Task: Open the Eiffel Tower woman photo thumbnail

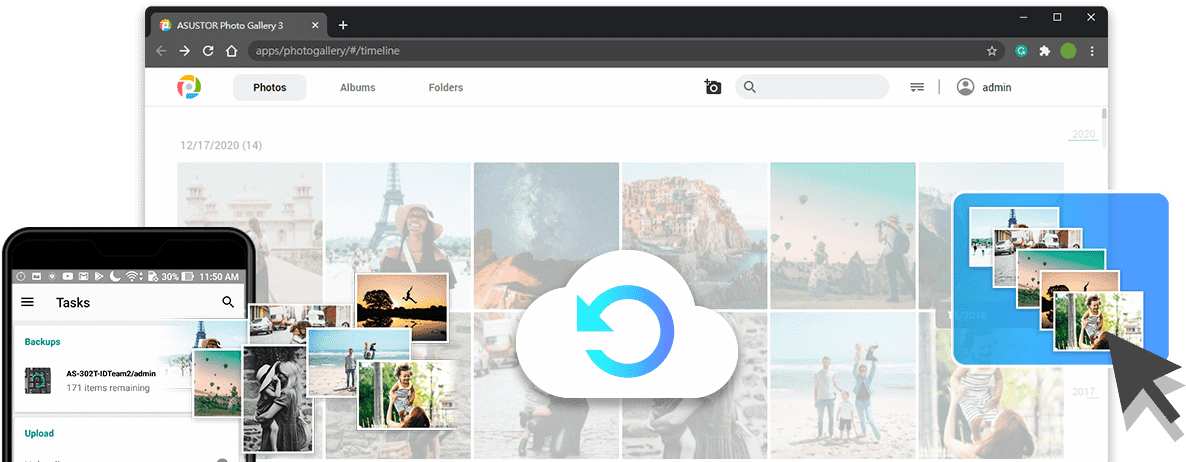Action: pyautogui.click(x=398, y=235)
